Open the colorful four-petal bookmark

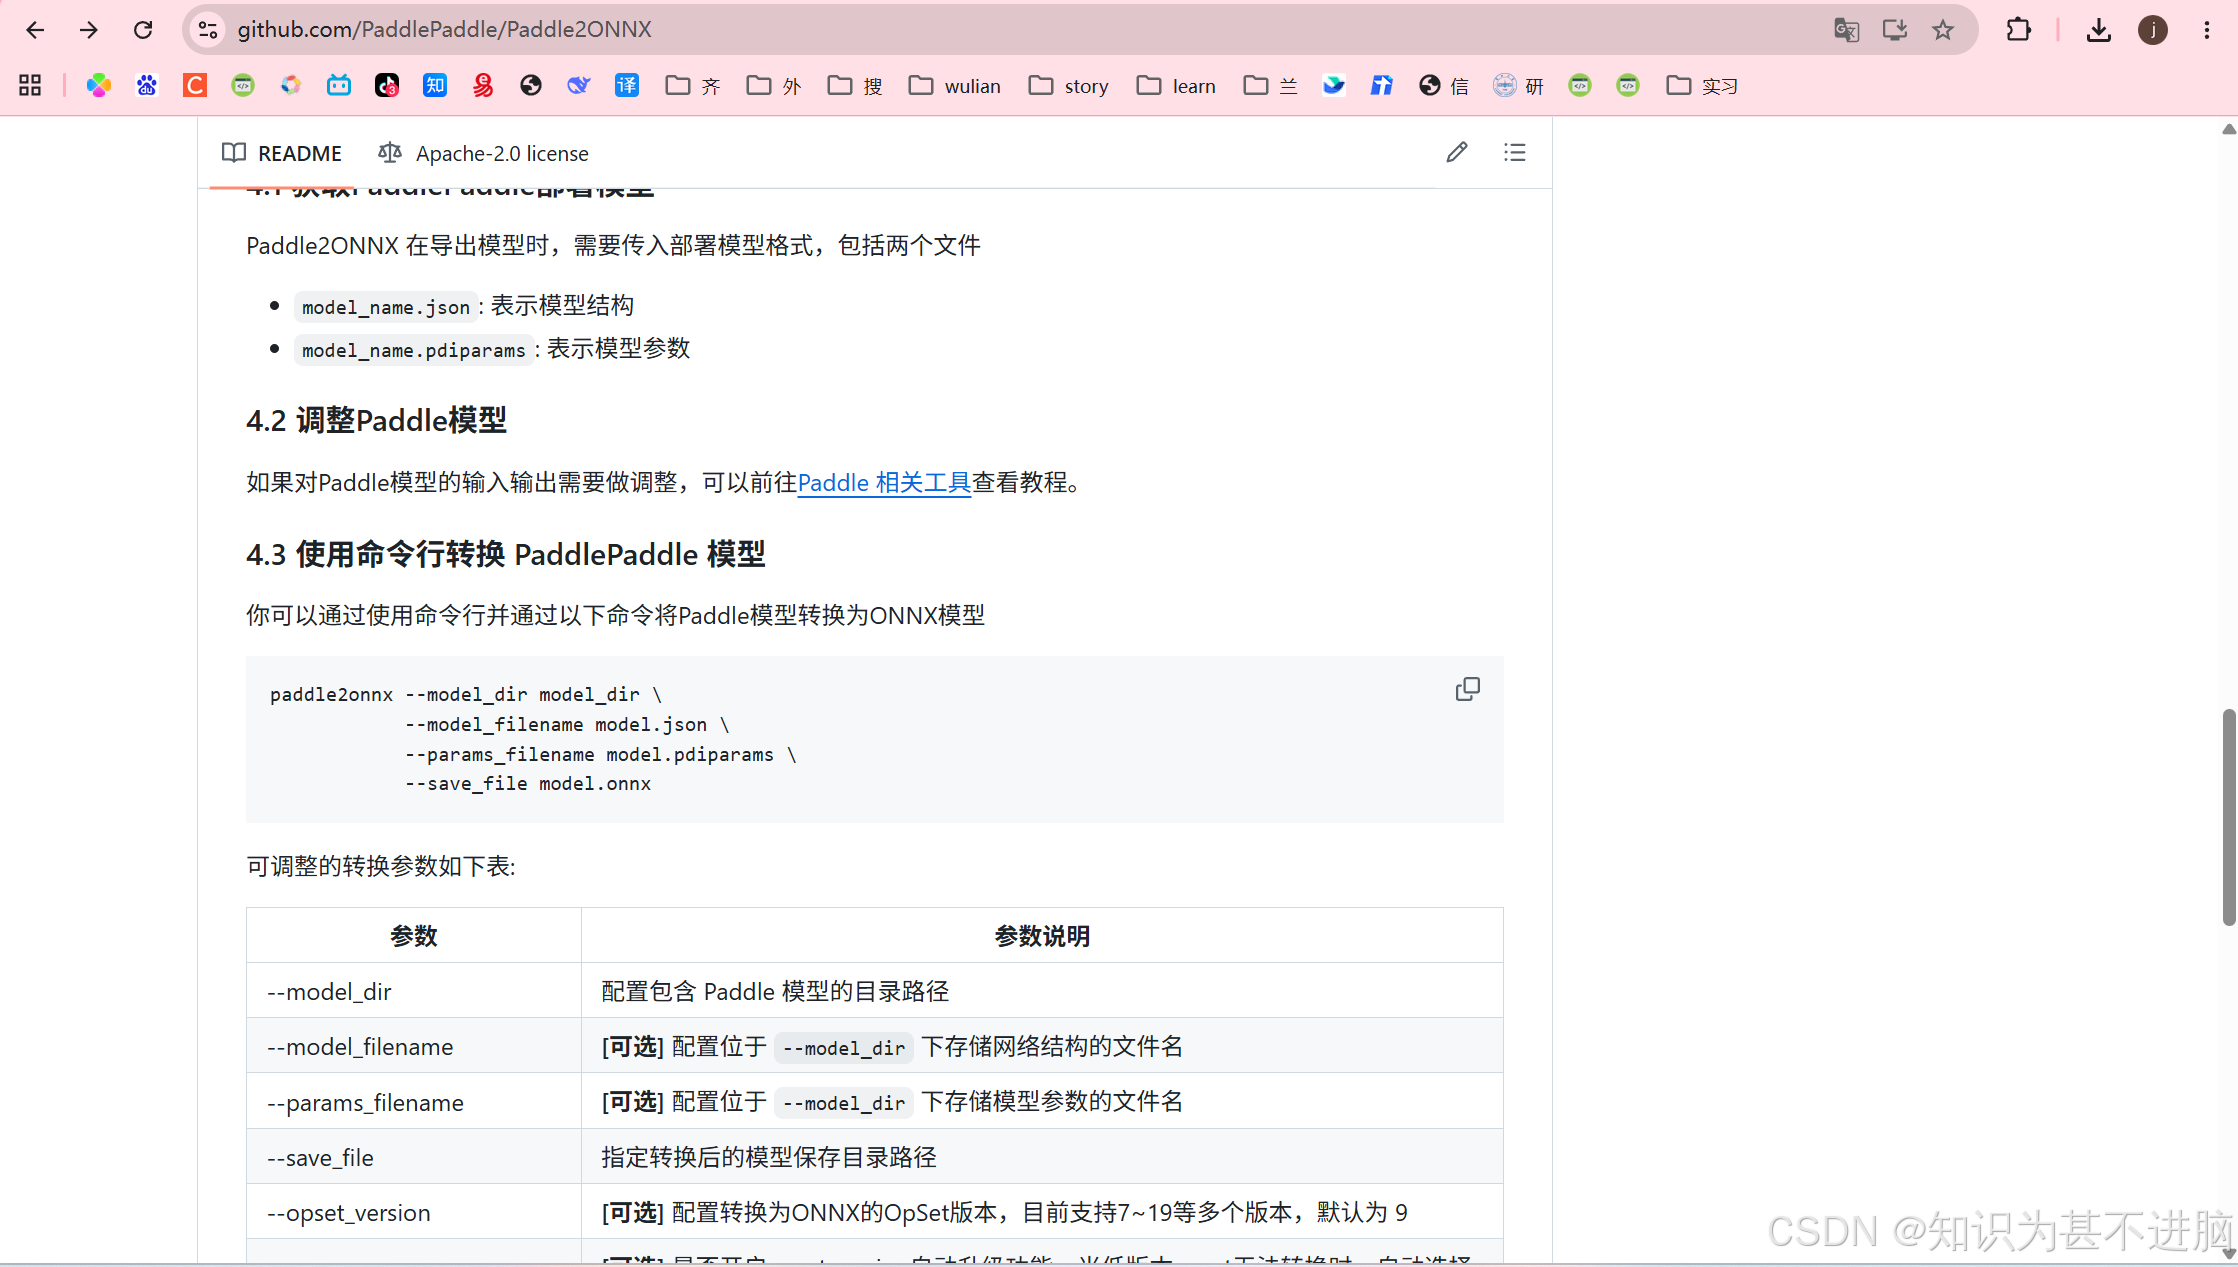click(x=98, y=86)
